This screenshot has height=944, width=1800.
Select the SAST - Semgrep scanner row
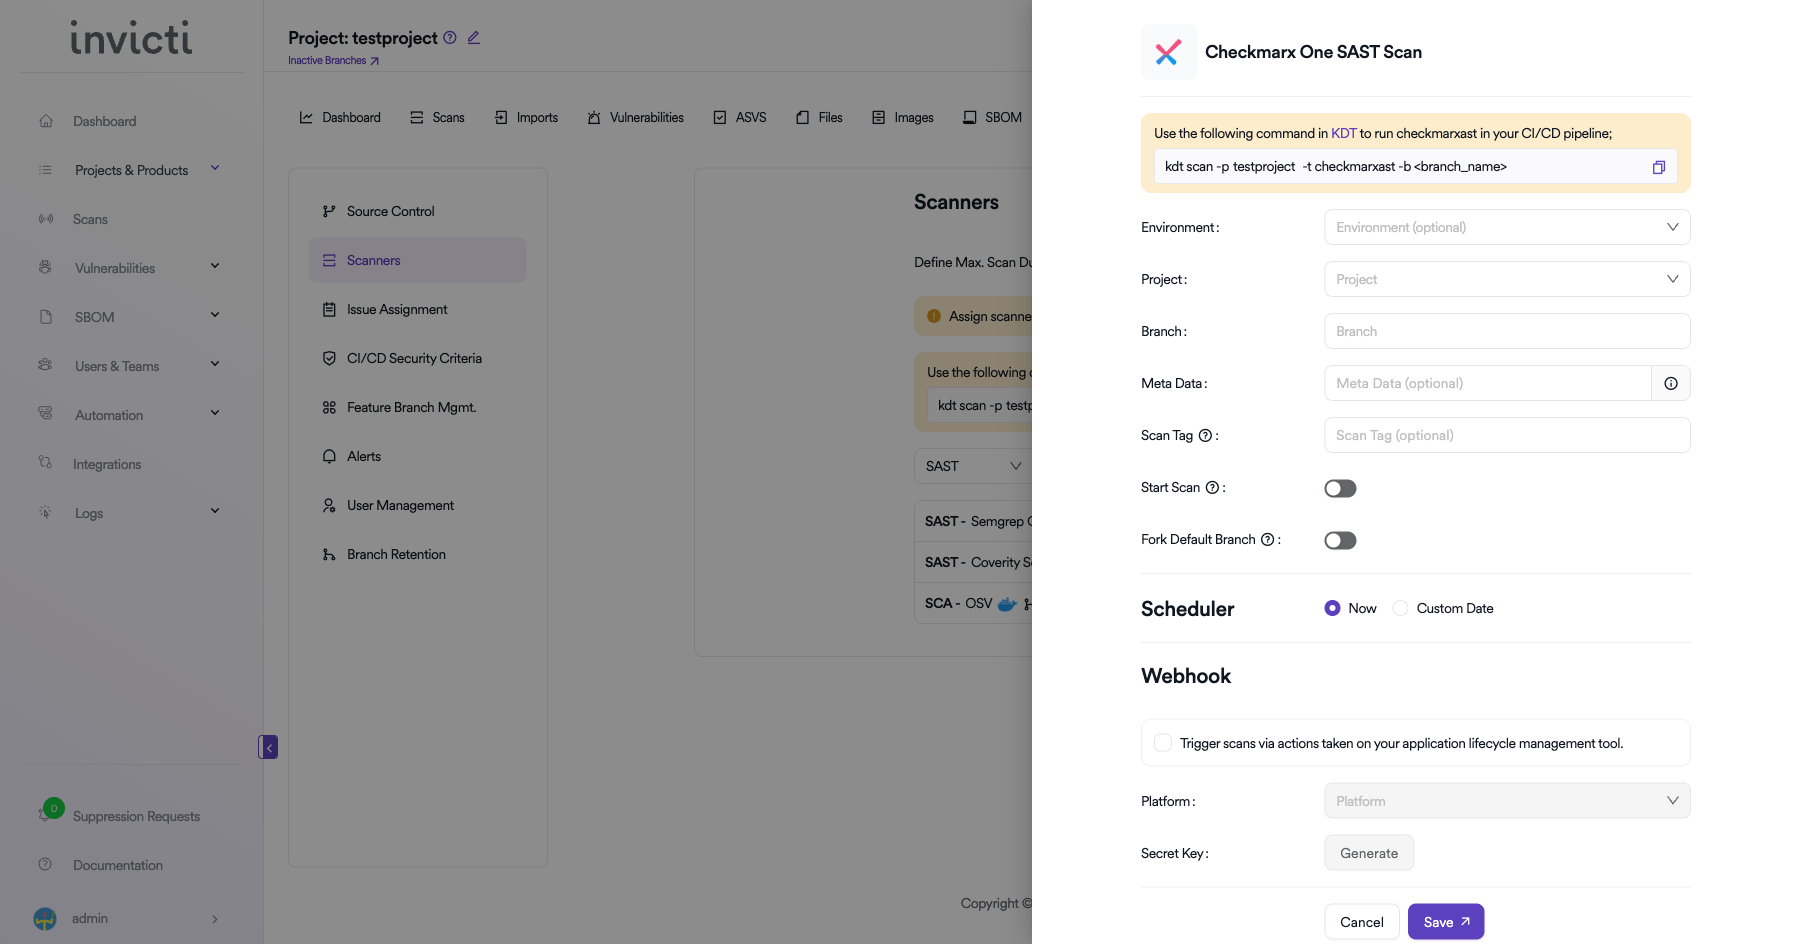pyautogui.click(x=973, y=521)
